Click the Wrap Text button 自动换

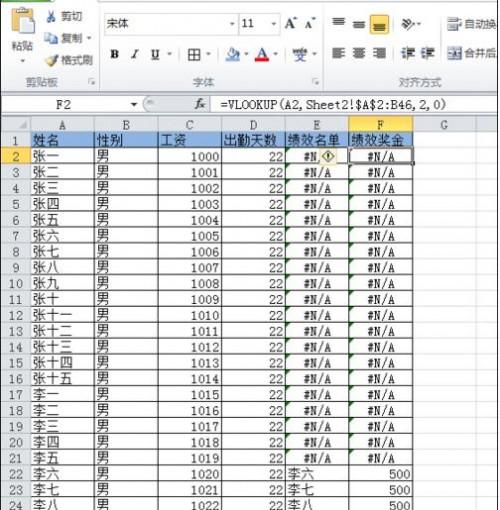pyautogui.click(x=471, y=24)
